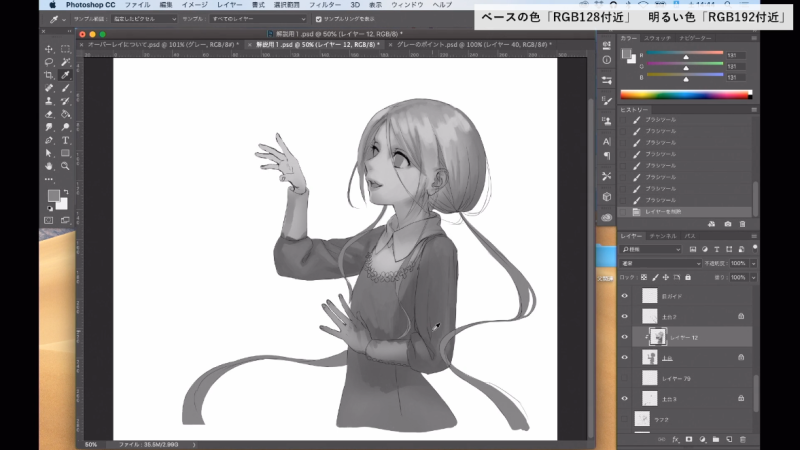
Task: Open the Paragraph panel icon
Action: (x=607, y=156)
